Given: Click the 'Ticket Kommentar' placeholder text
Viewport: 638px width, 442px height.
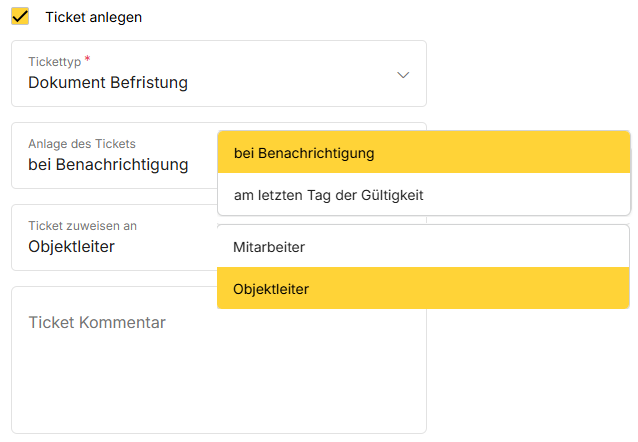Looking at the screenshot, I should pyautogui.click(x=97, y=322).
